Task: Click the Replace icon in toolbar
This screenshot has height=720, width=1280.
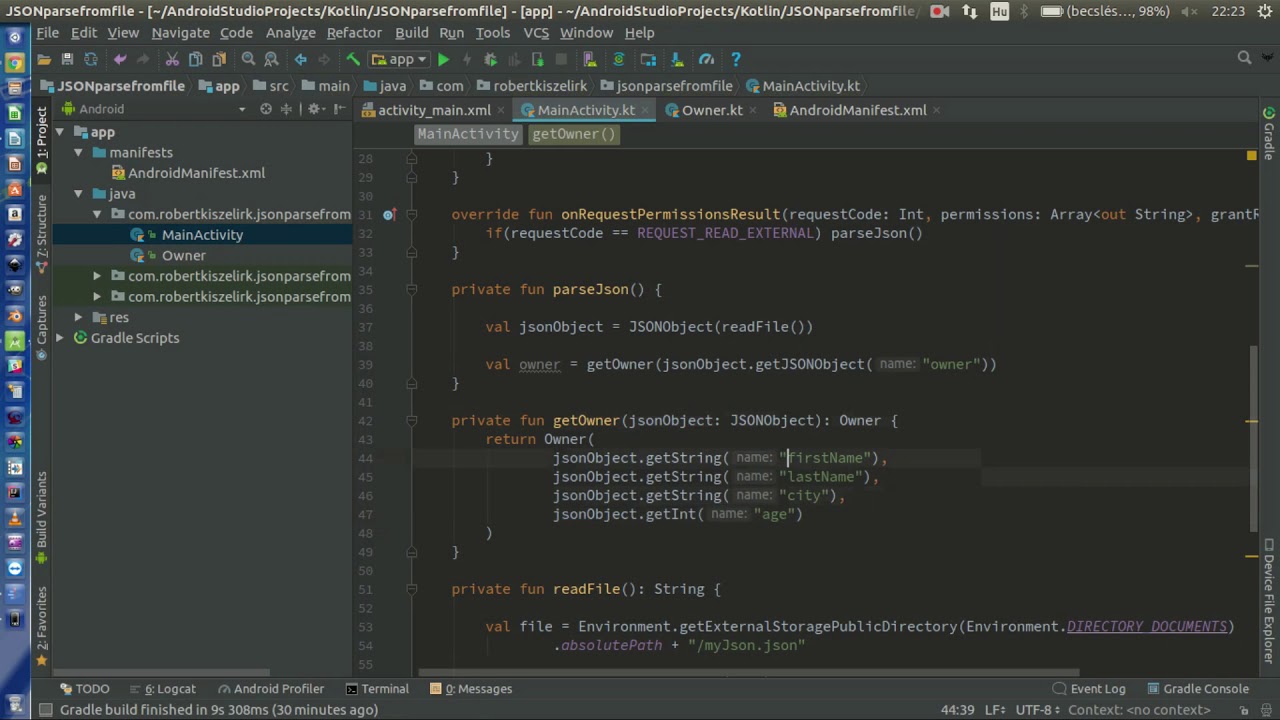Action: (x=271, y=59)
